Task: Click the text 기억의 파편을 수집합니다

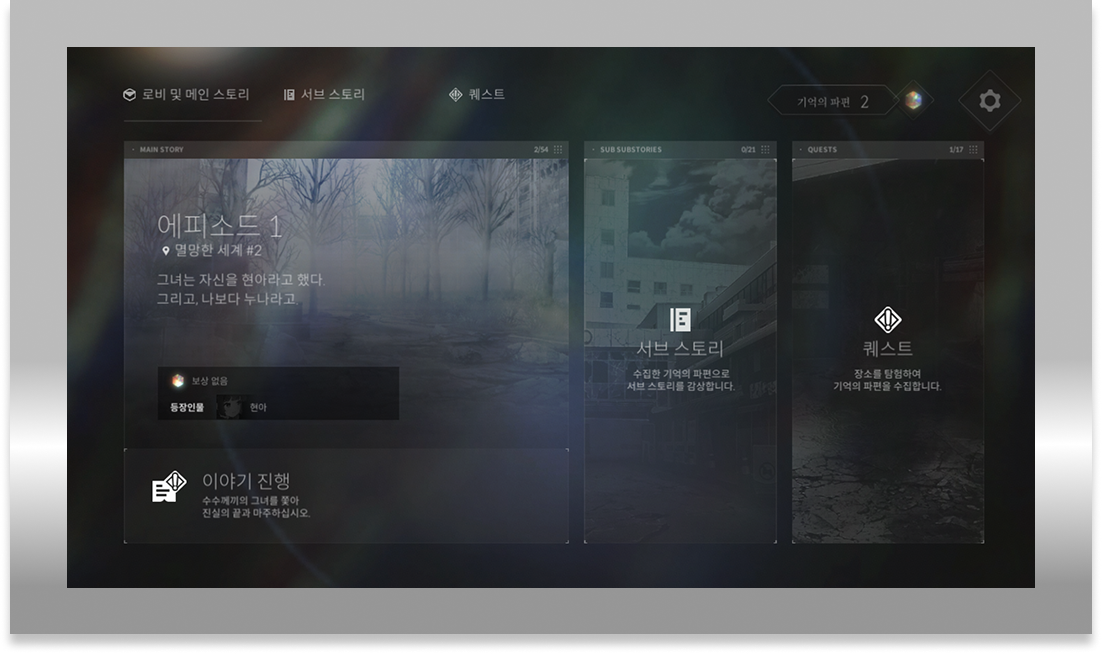Action: tap(888, 386)
